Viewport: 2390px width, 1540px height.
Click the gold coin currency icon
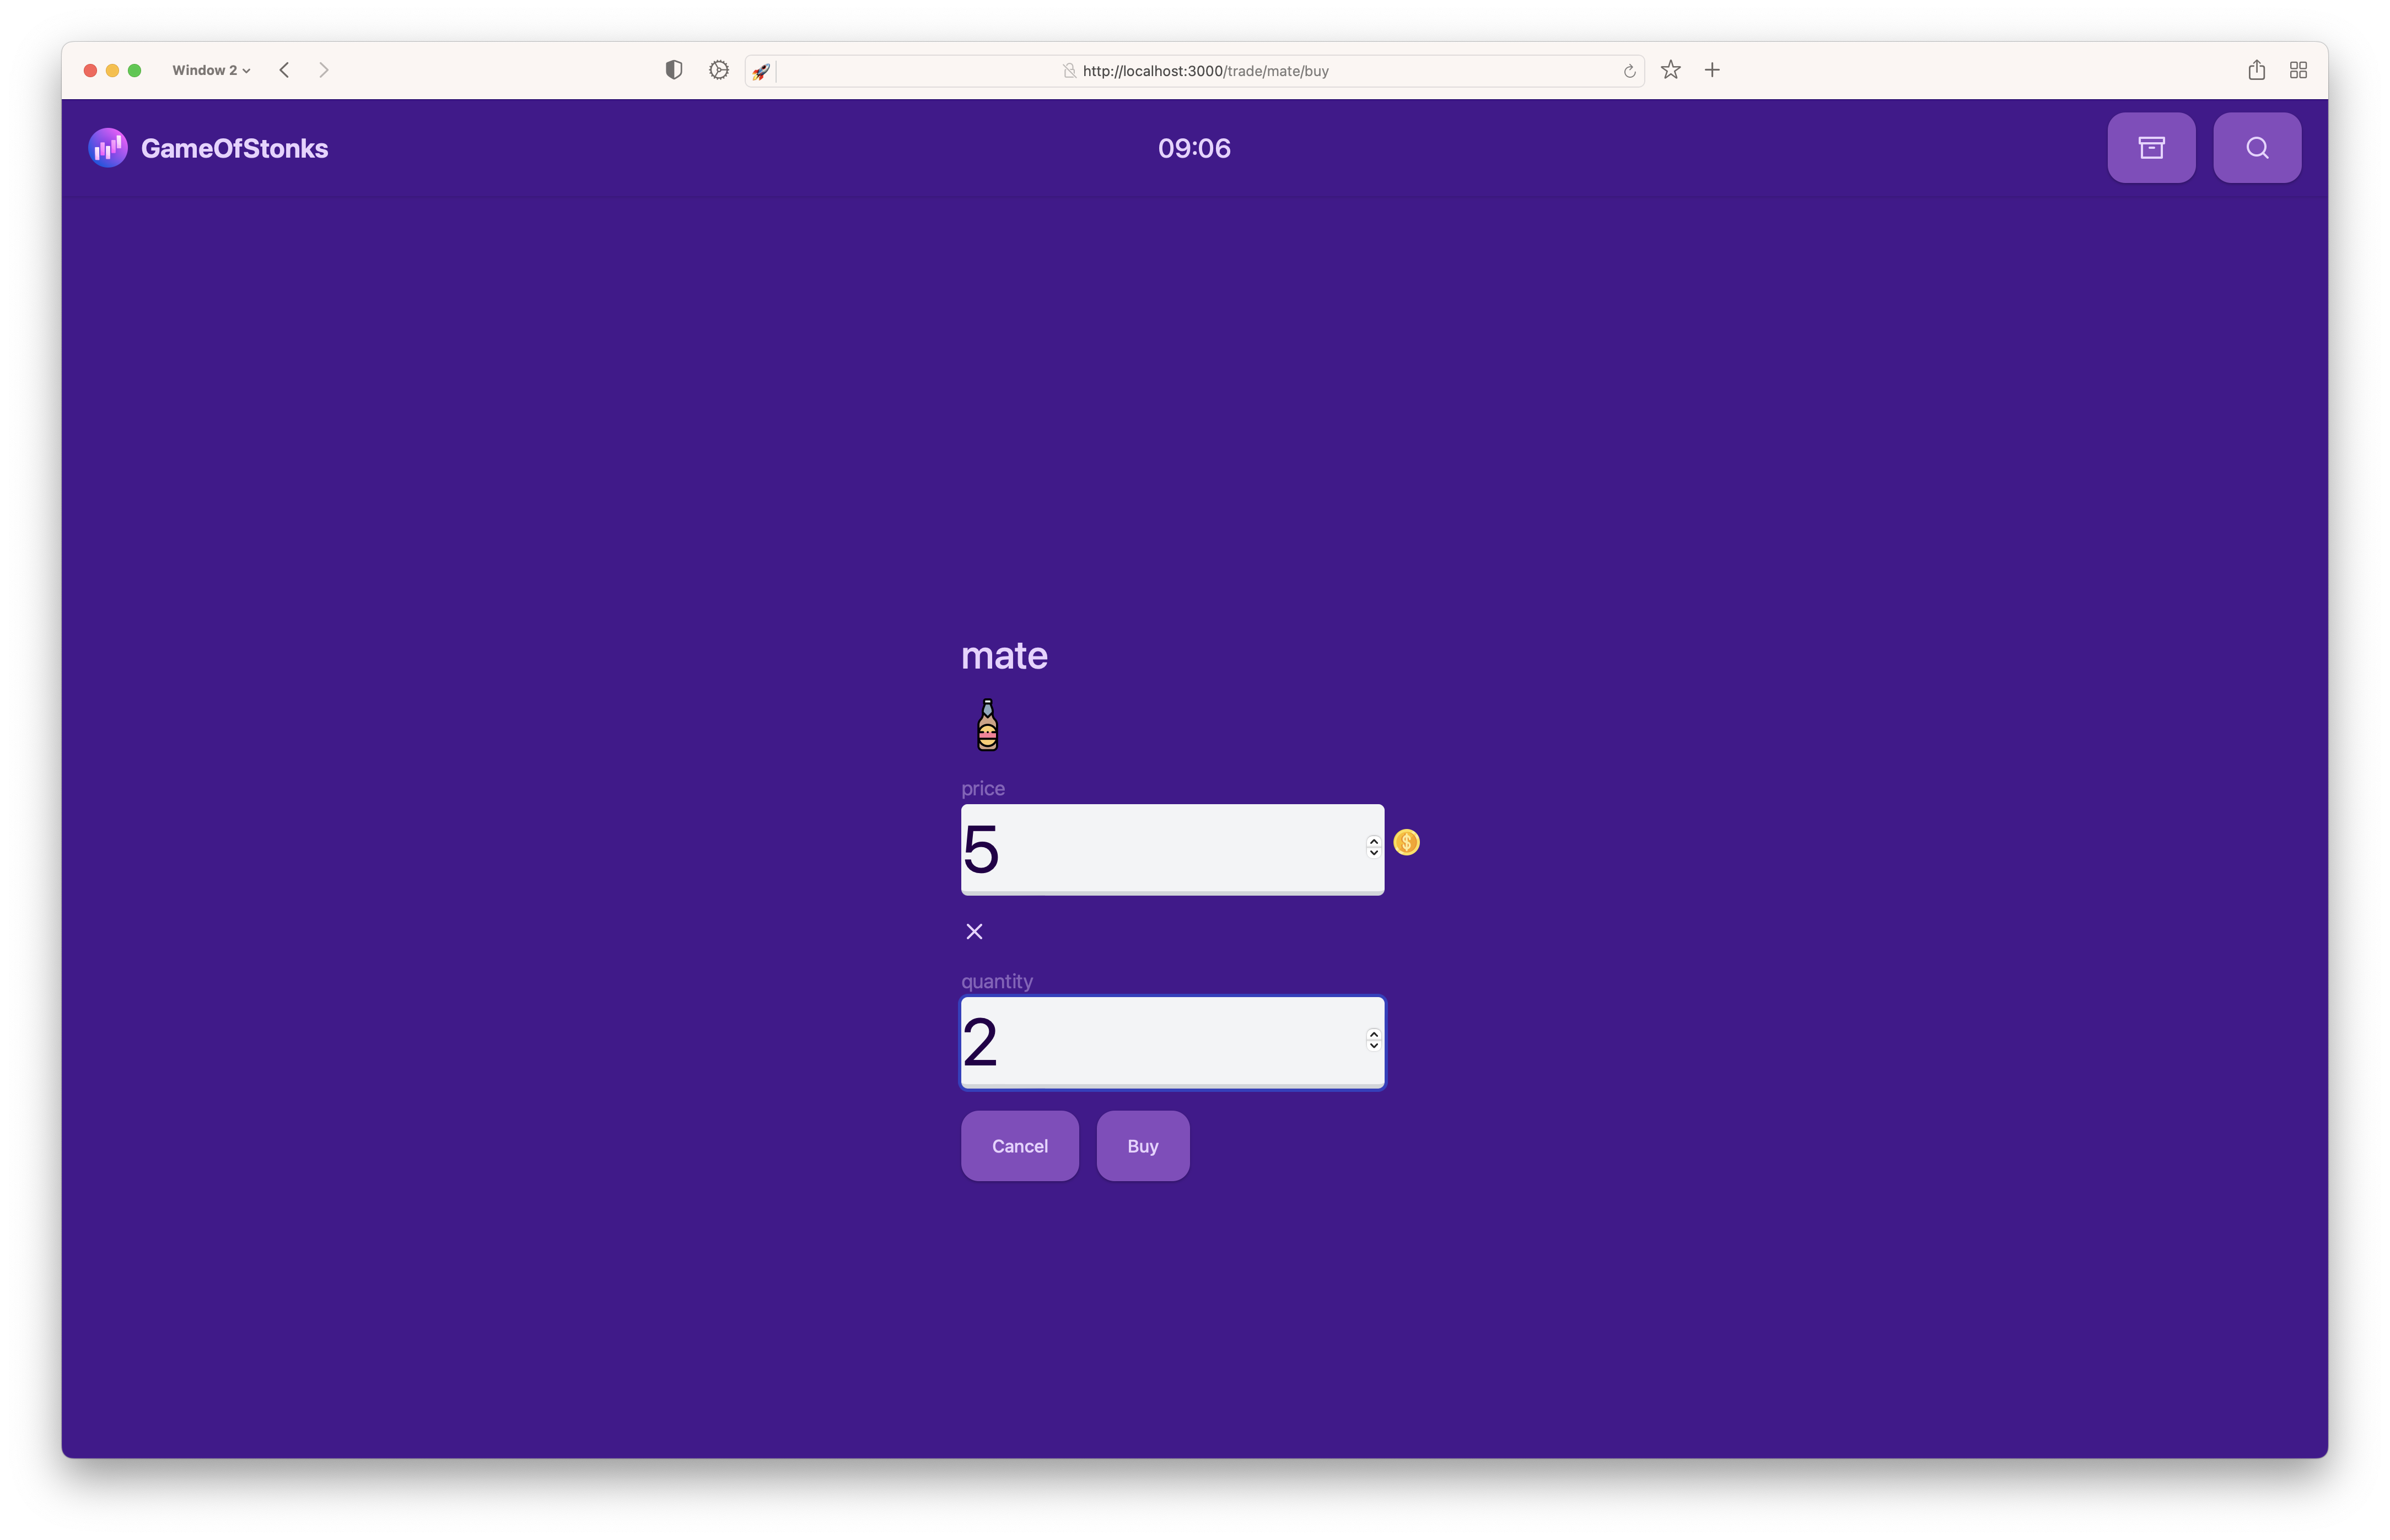[1406, 843]
